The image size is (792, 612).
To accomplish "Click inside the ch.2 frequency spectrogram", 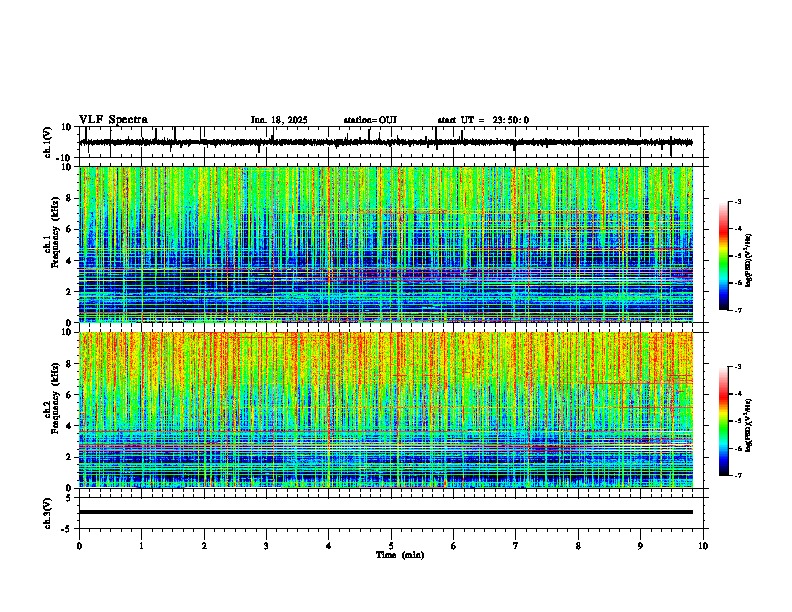I will [x=386, y=410].
